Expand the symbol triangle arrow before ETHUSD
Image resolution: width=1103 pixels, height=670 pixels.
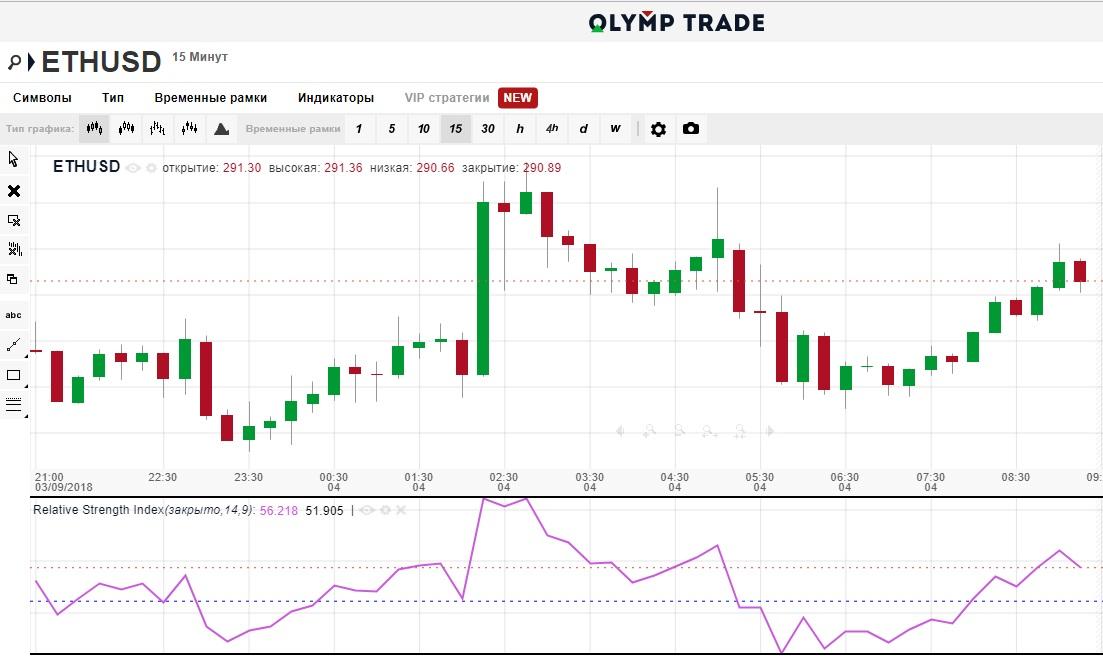click(31, 62)
